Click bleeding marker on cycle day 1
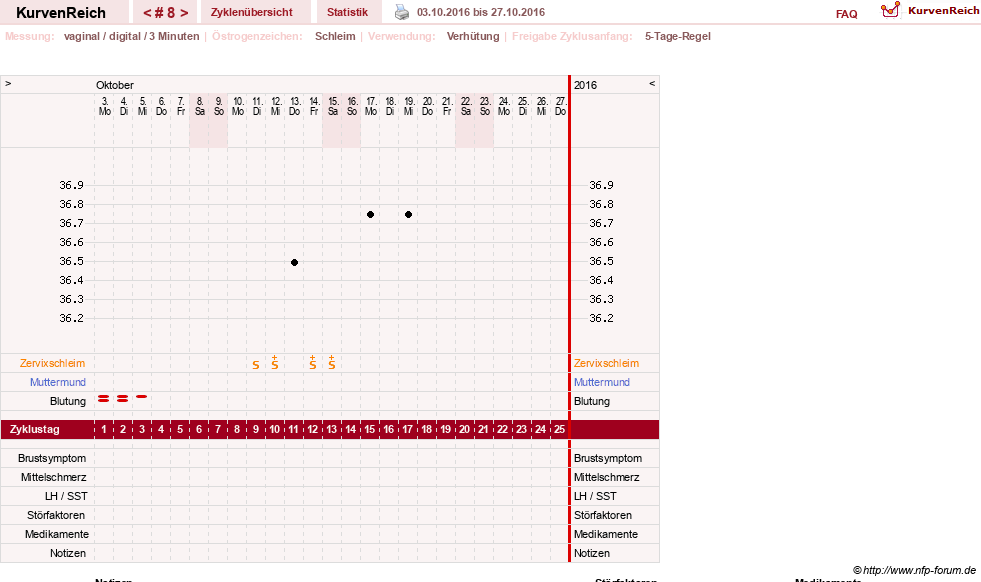Image resolution: width=981 pixels, height=582 pixels. pos(104,398)
